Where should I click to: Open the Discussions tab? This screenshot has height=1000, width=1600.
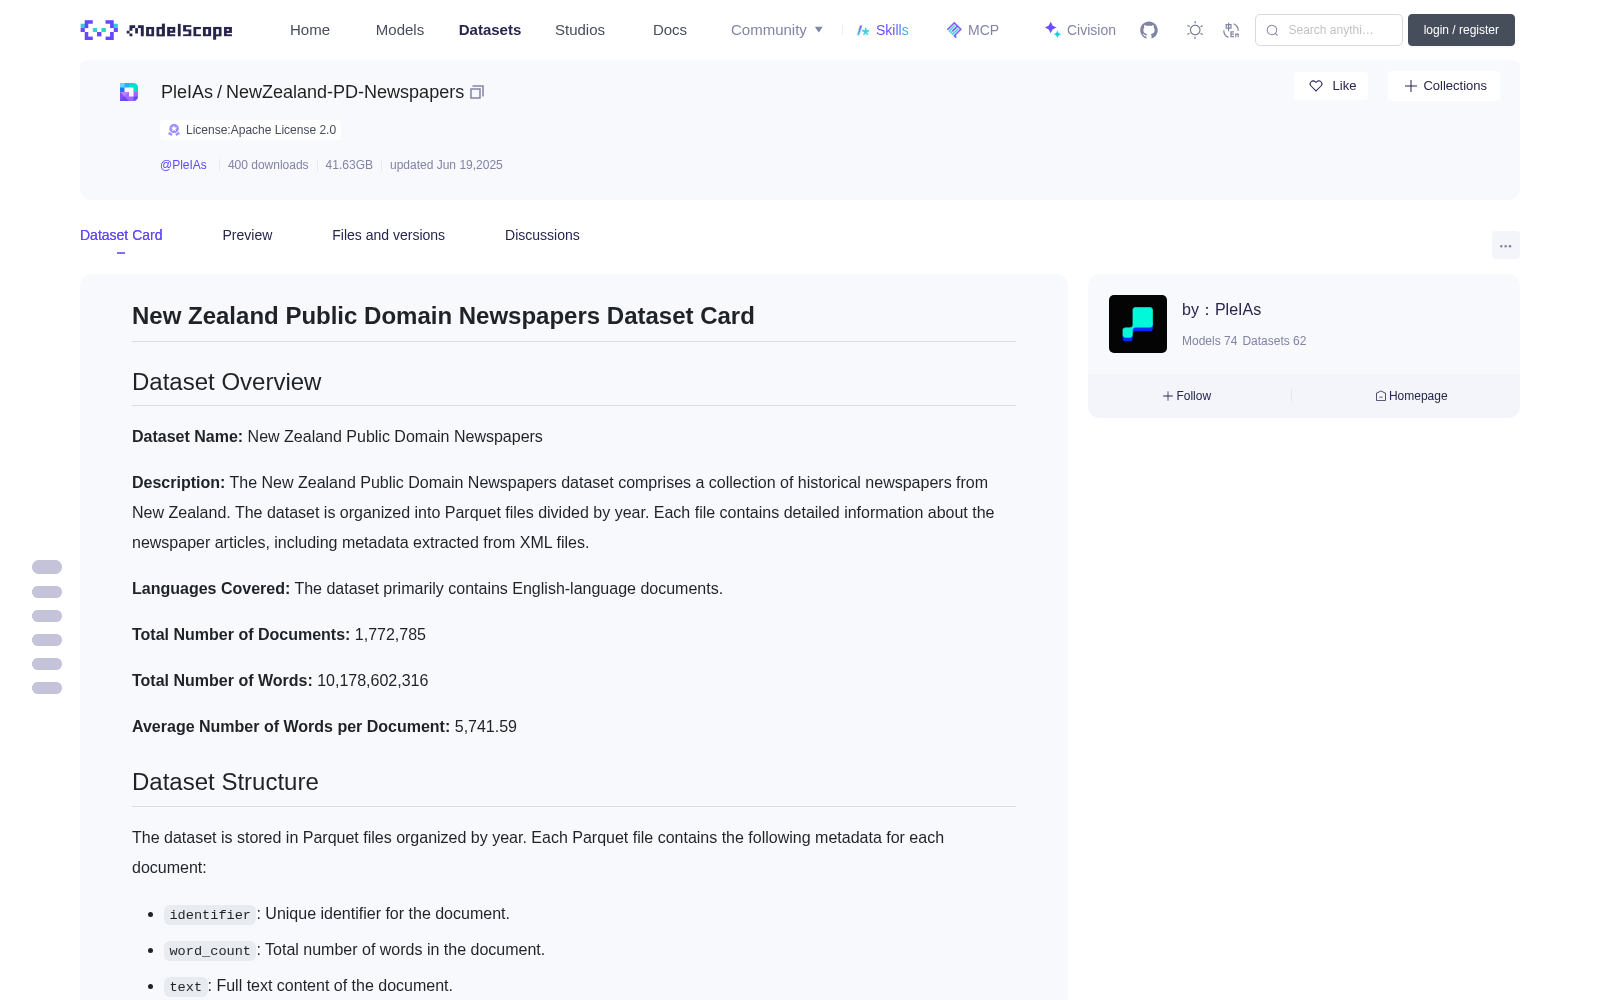tap(542, 235)
